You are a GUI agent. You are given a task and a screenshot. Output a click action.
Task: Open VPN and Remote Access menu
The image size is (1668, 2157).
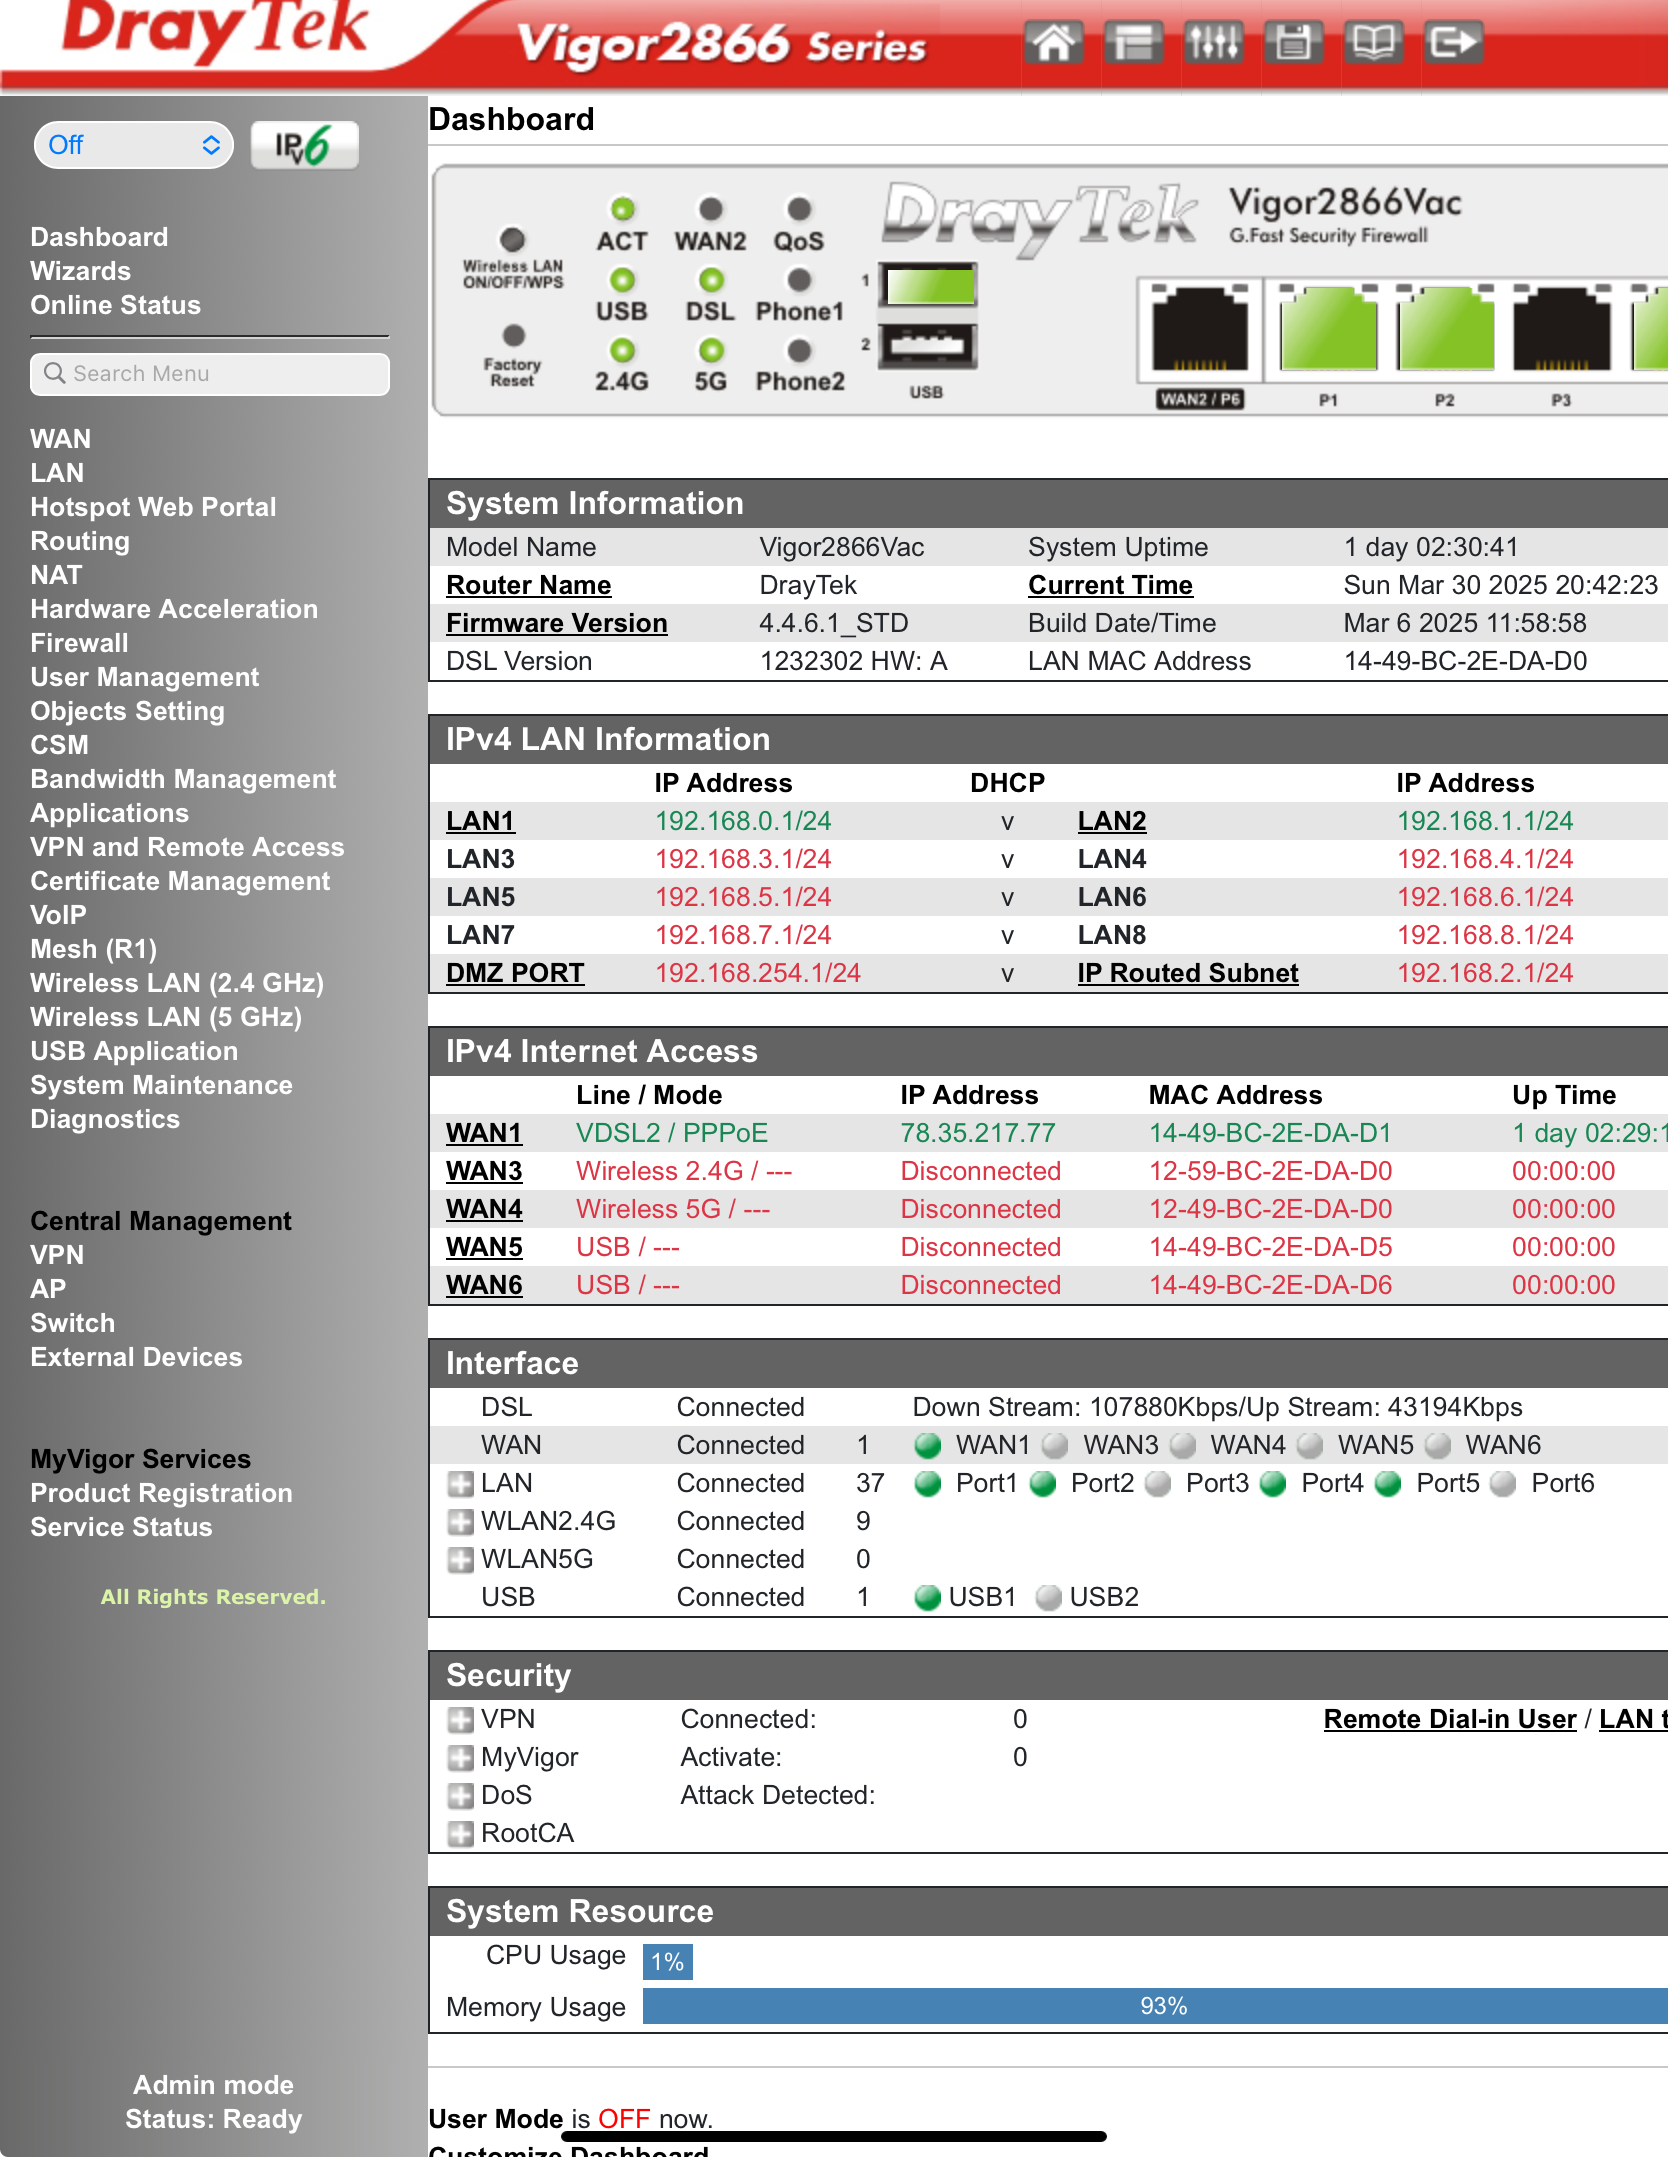pyautogui.click(x=187, y=847)
